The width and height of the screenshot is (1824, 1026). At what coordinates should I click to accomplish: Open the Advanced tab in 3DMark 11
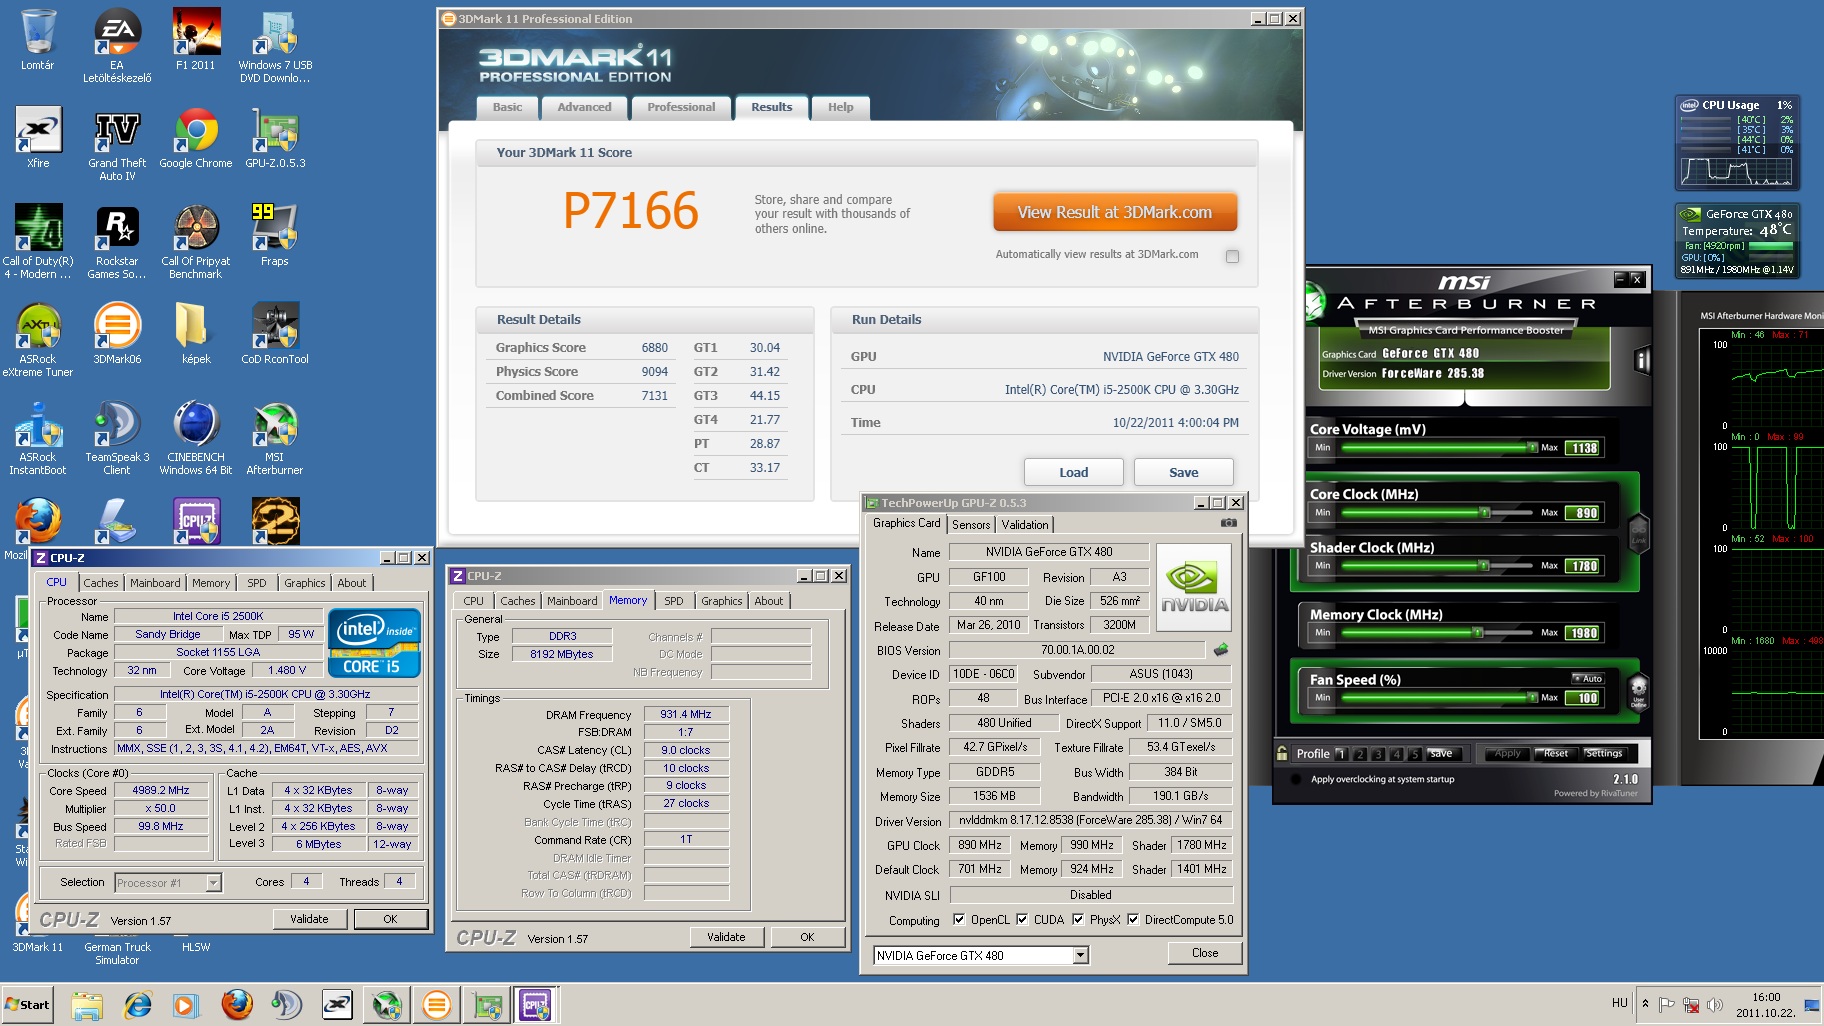[584, 107]
